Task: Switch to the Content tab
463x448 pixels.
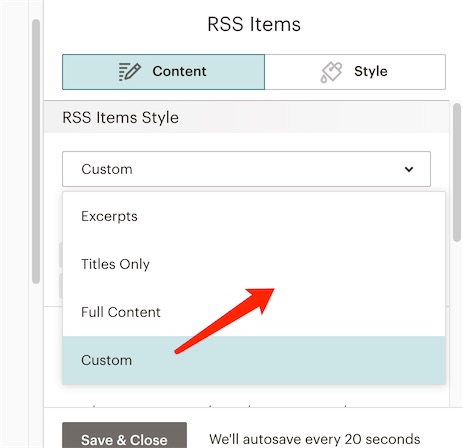Action: pos(163,72)
